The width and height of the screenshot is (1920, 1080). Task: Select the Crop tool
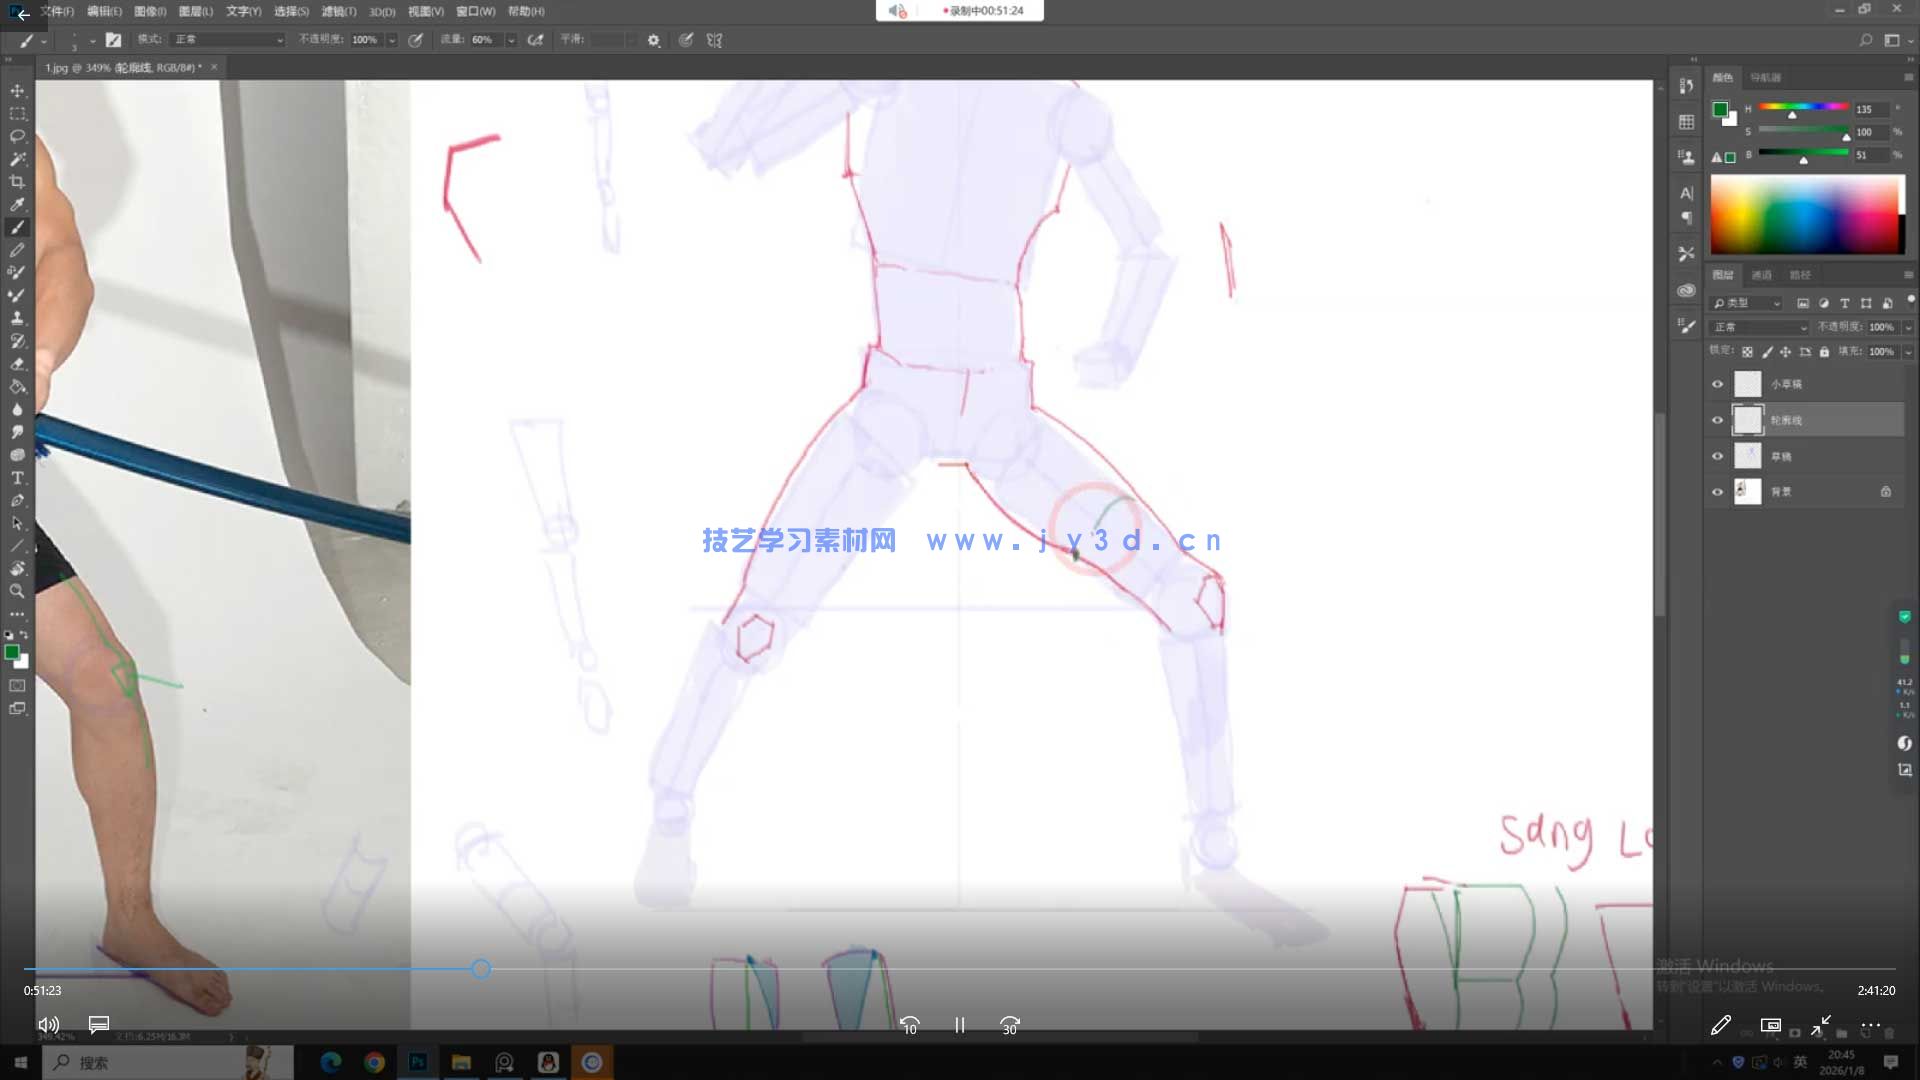(x=17, y=181)
